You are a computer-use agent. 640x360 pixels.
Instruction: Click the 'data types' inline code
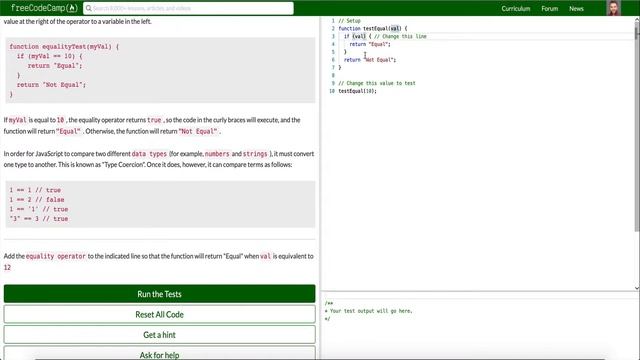(x=149, y=154)
